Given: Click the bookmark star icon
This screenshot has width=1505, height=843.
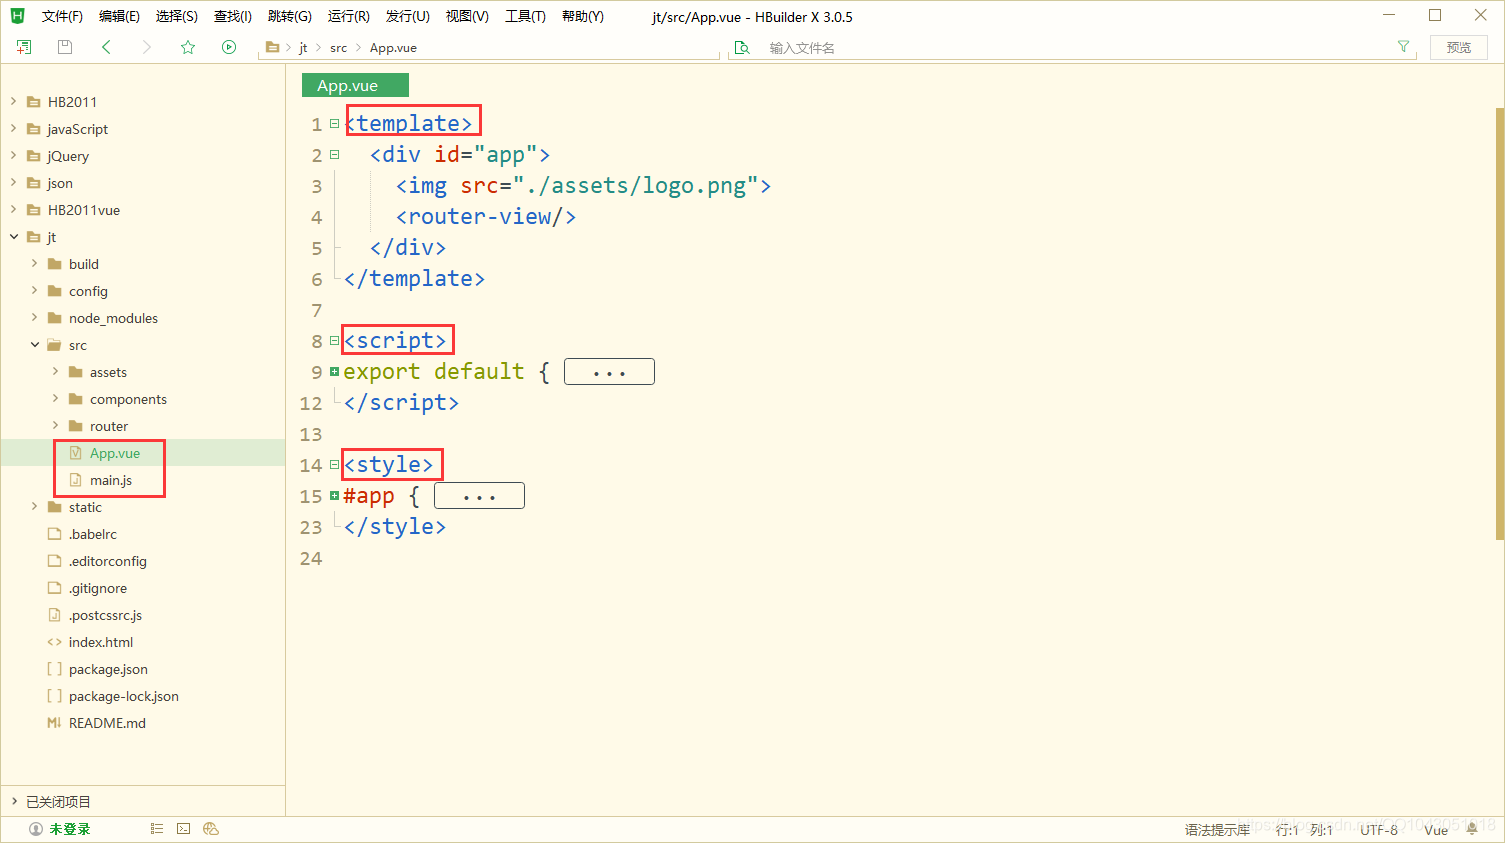Looking at the screenshot, I should 188,47.
